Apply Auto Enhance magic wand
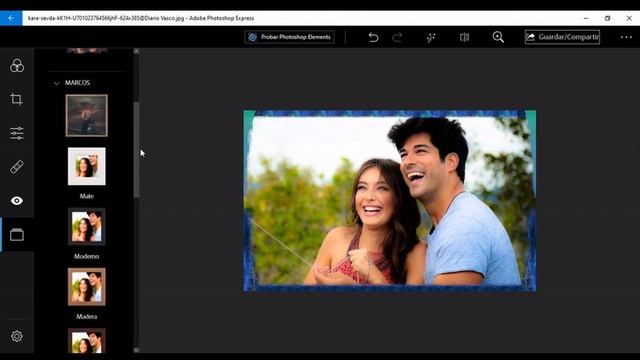 [x=431, y=37]
